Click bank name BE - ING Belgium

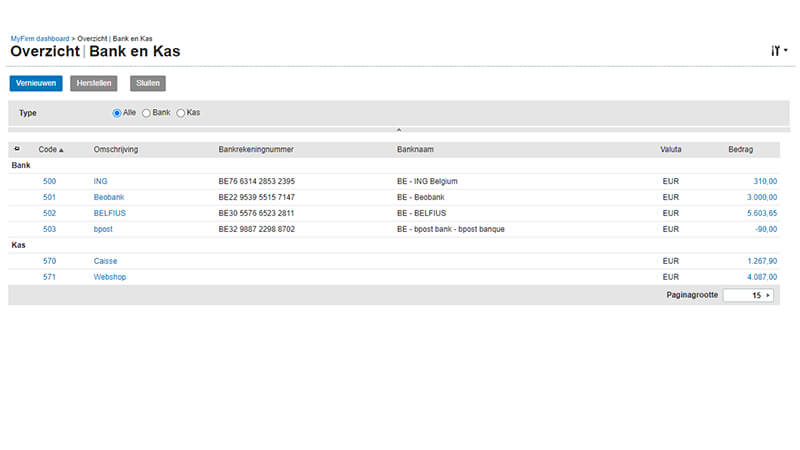tap(427, 181)
